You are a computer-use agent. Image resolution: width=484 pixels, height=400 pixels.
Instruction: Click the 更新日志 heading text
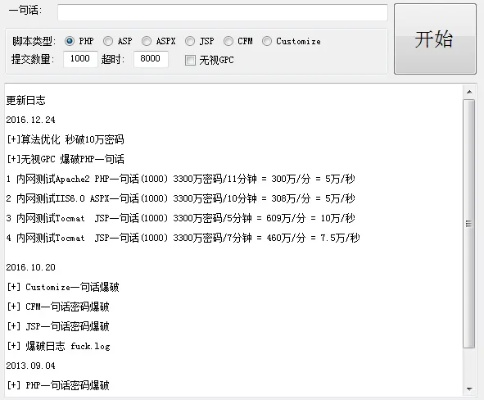tap(26, 100)
